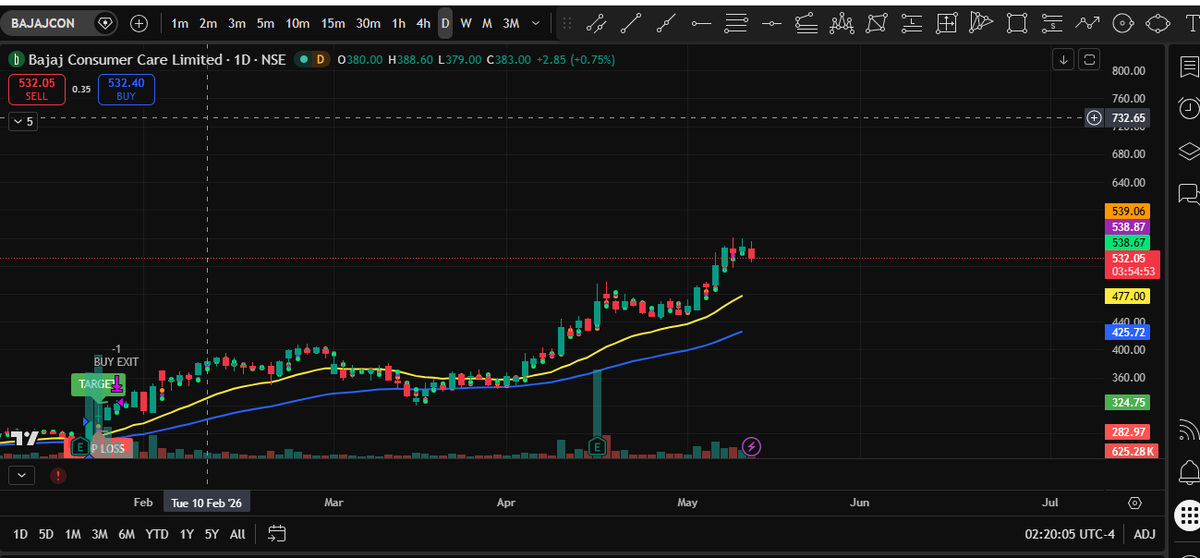Click the maximize chart brackets icon
1200x558 pixels.
pos(1090,58)
